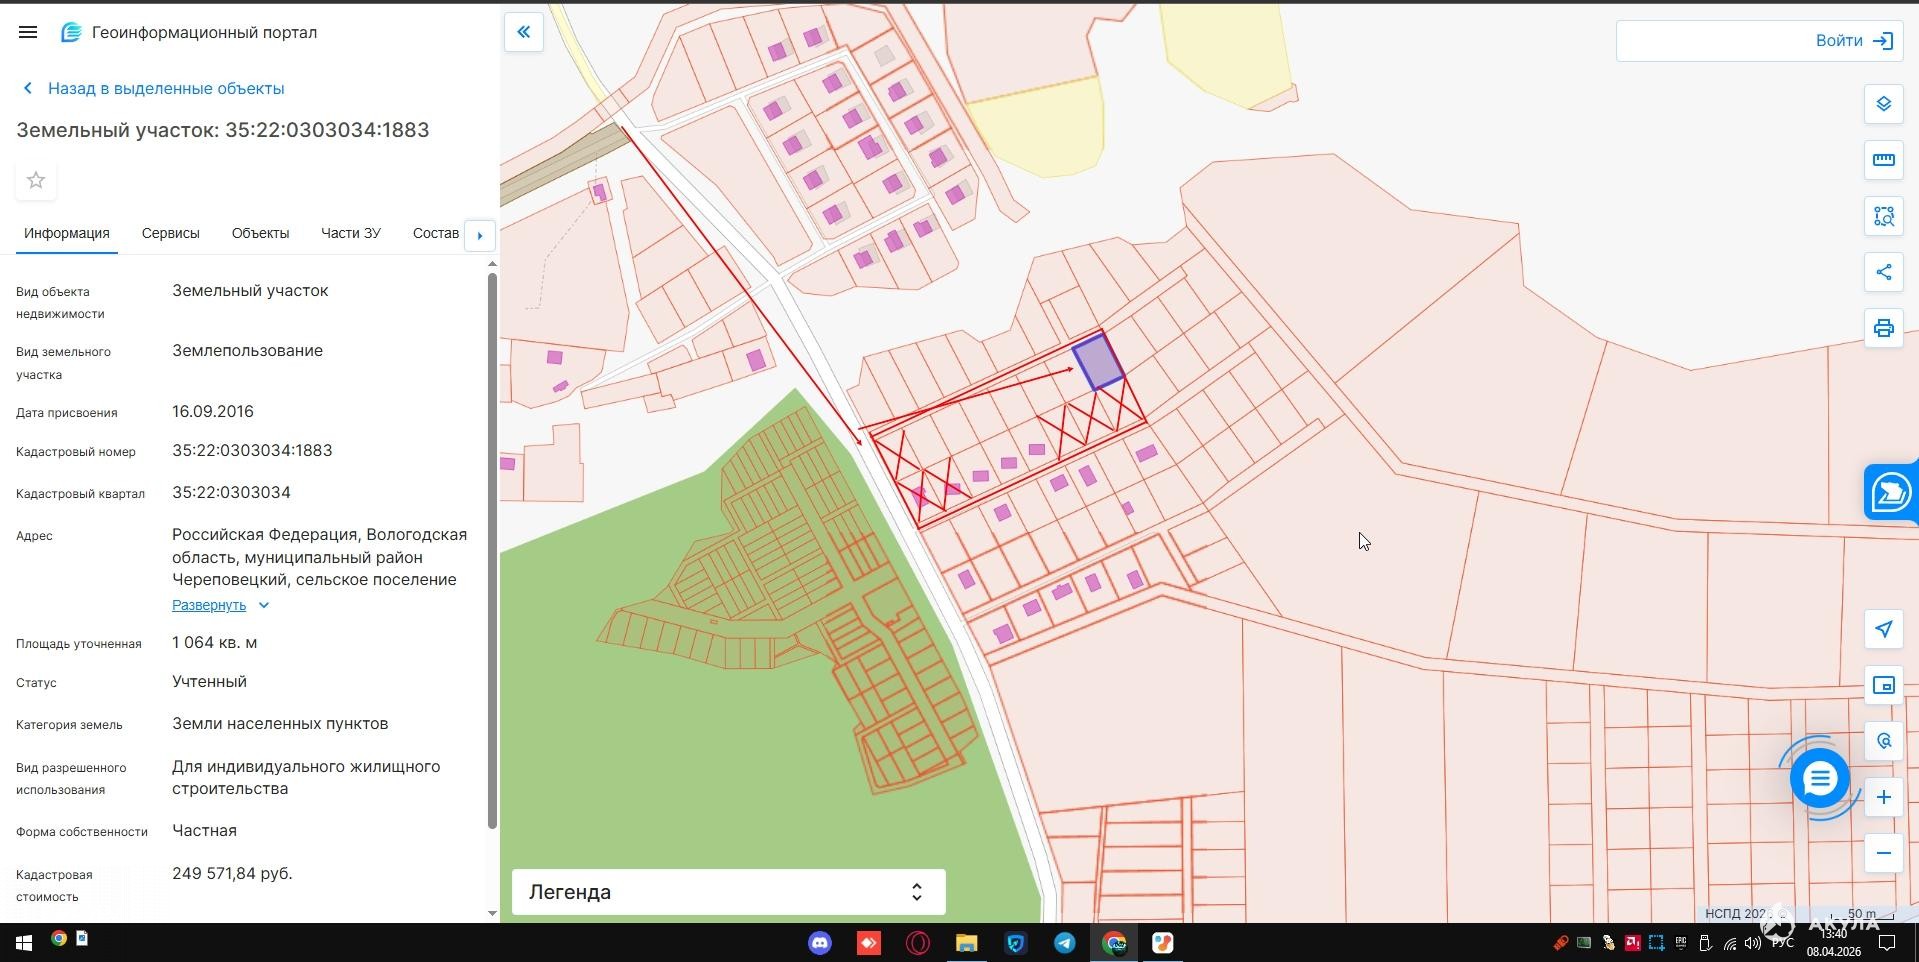This screenshot has width=1919, height=962.
Task: Select the ruler measurement tool
Action: (1883, 160)
